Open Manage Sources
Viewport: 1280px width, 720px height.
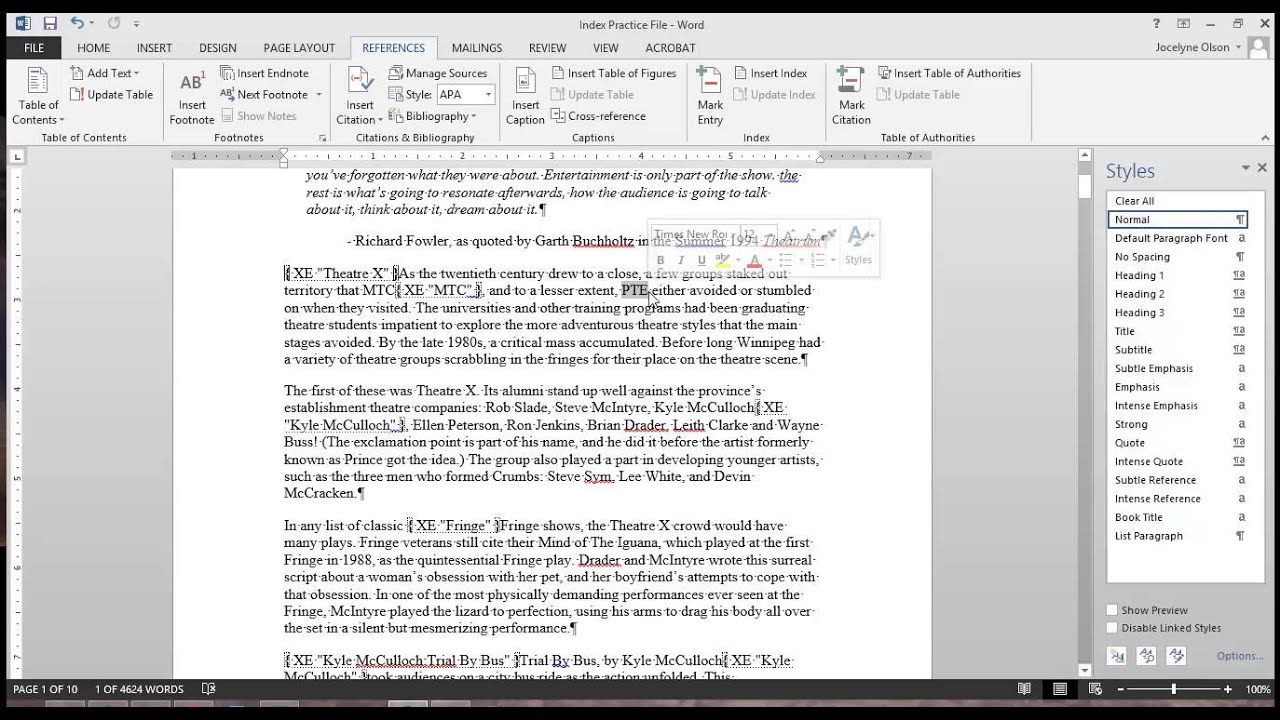point(438,73)
